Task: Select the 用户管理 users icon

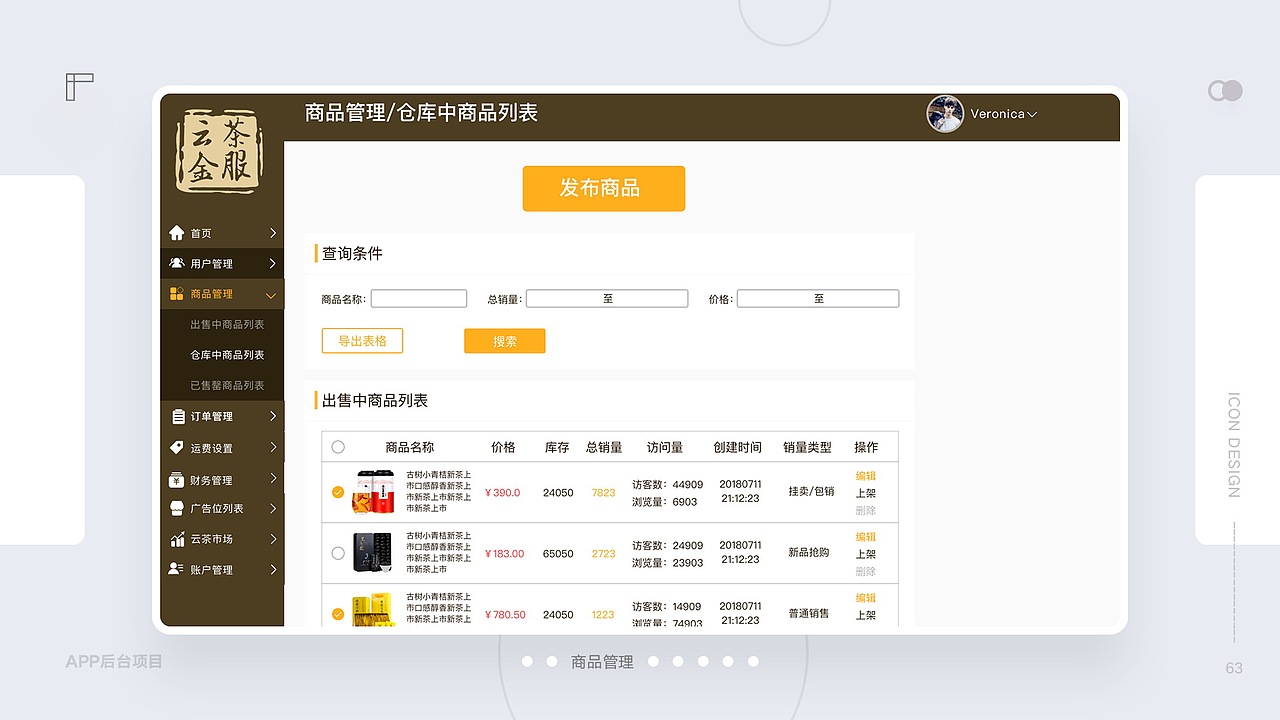Action: point(175,263)
